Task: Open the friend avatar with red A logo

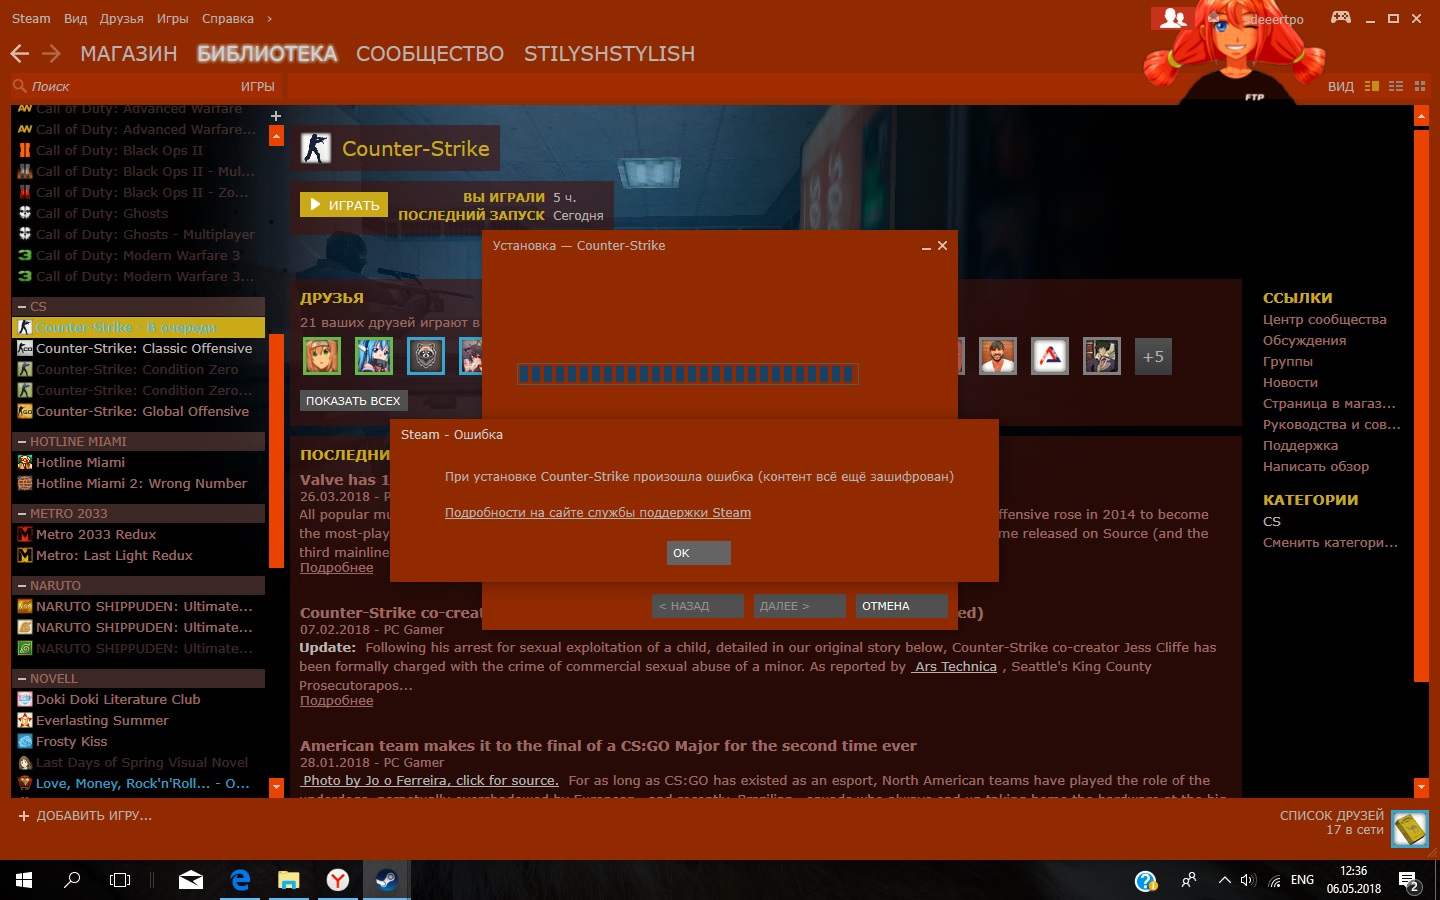Action: click(x=1050, y=356)
